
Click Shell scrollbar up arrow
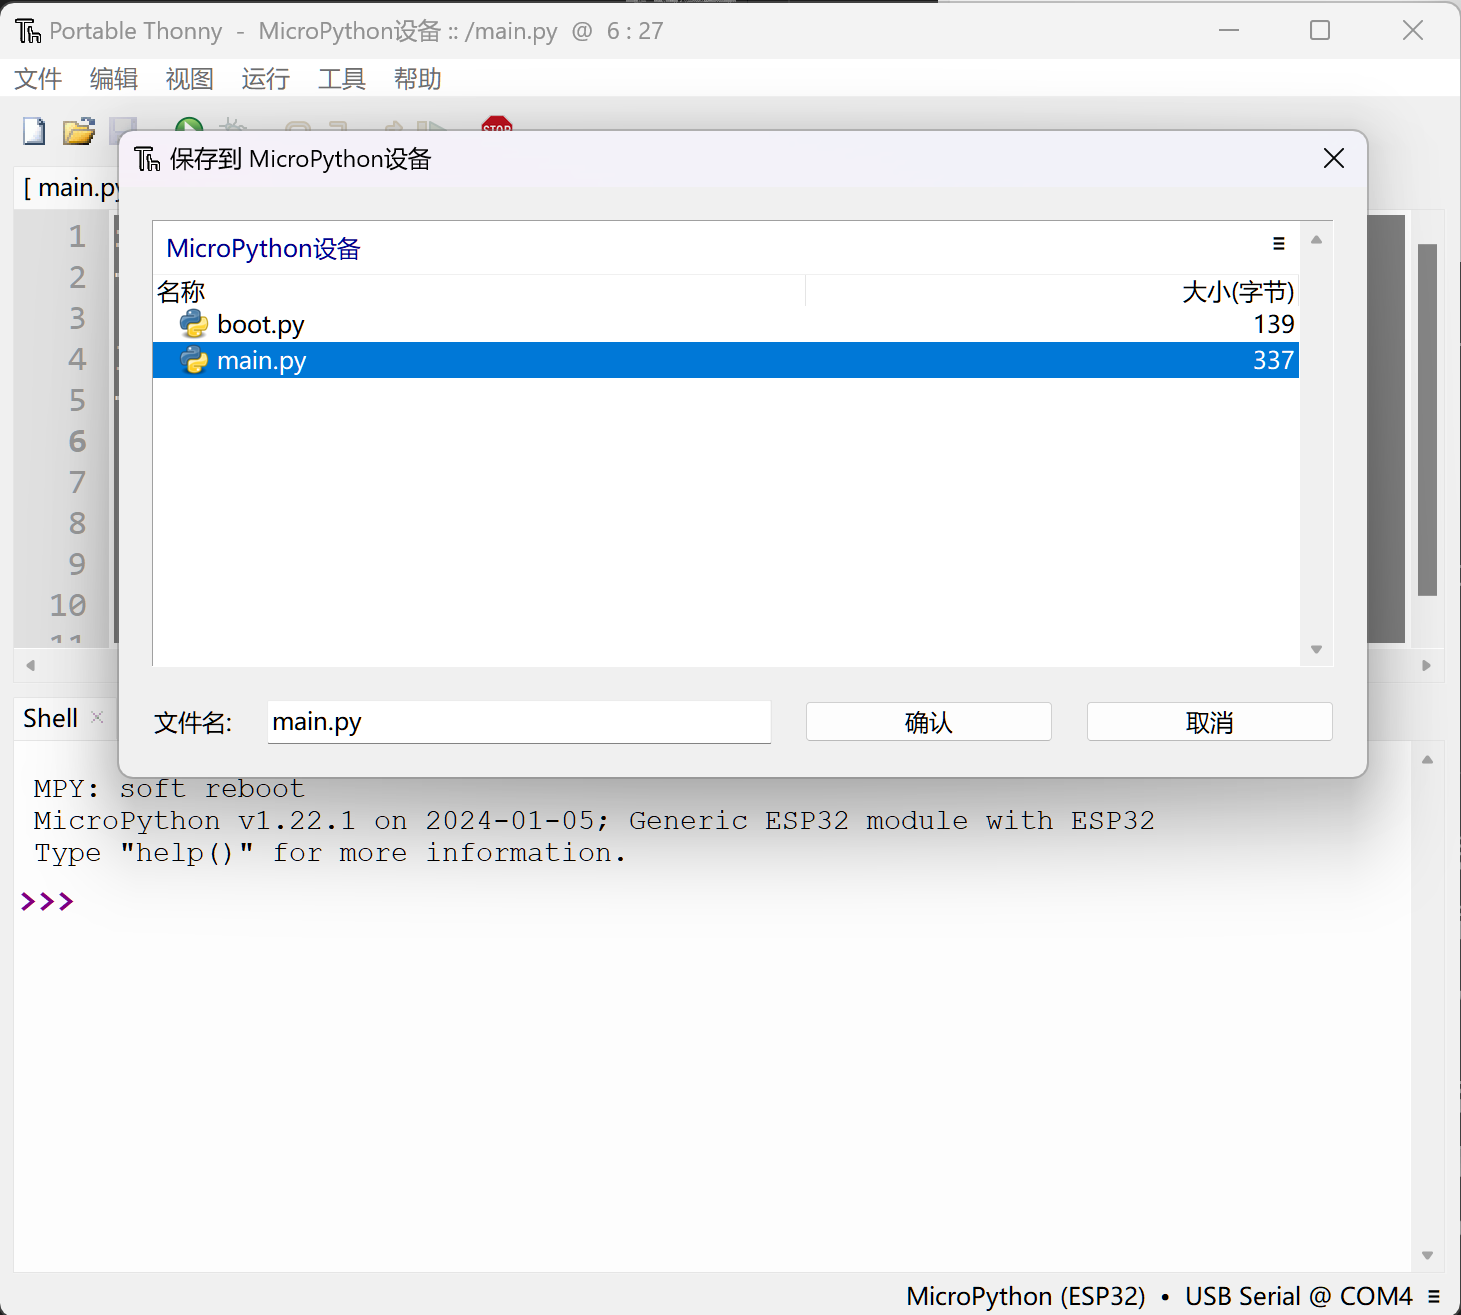click(1428, 760)
